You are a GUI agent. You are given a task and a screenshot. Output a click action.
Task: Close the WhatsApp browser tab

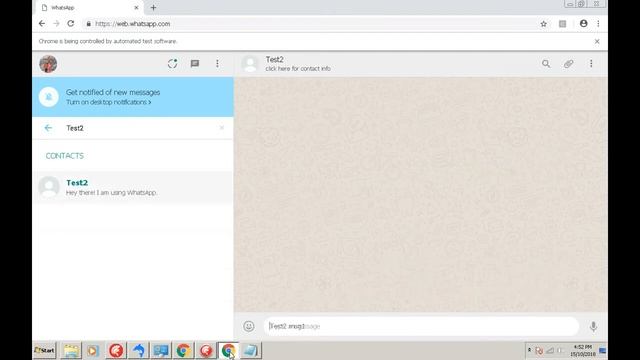pos(136,8)
